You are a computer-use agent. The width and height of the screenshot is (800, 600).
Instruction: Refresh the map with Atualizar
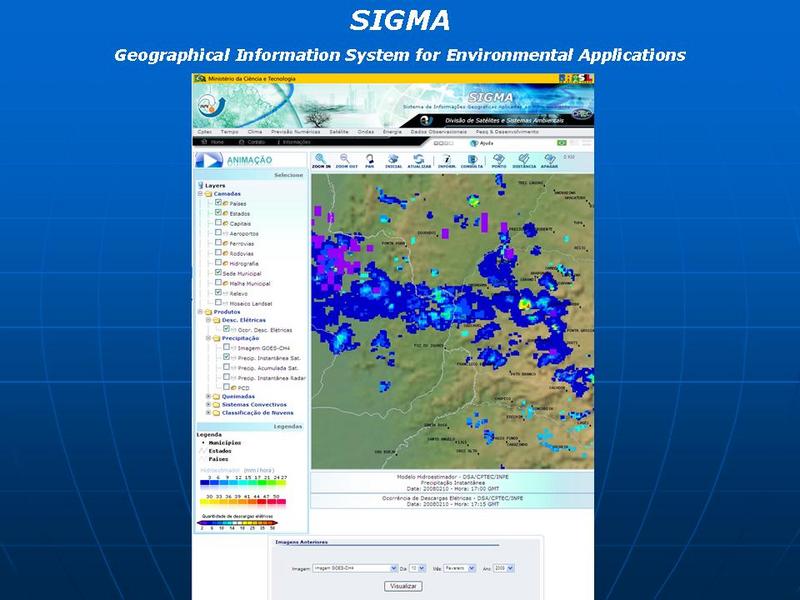pos(419,161)
